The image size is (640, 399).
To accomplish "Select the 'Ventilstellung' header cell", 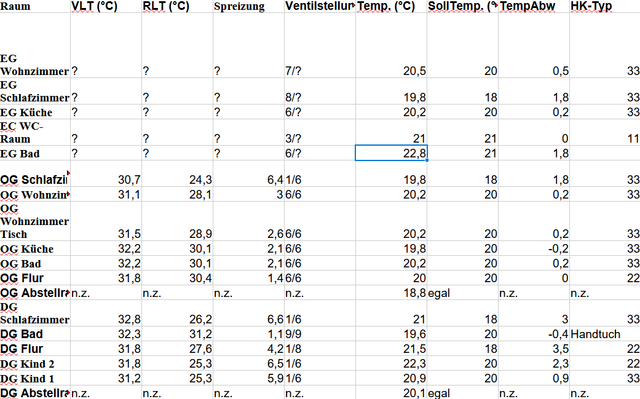I will [320, 6].
